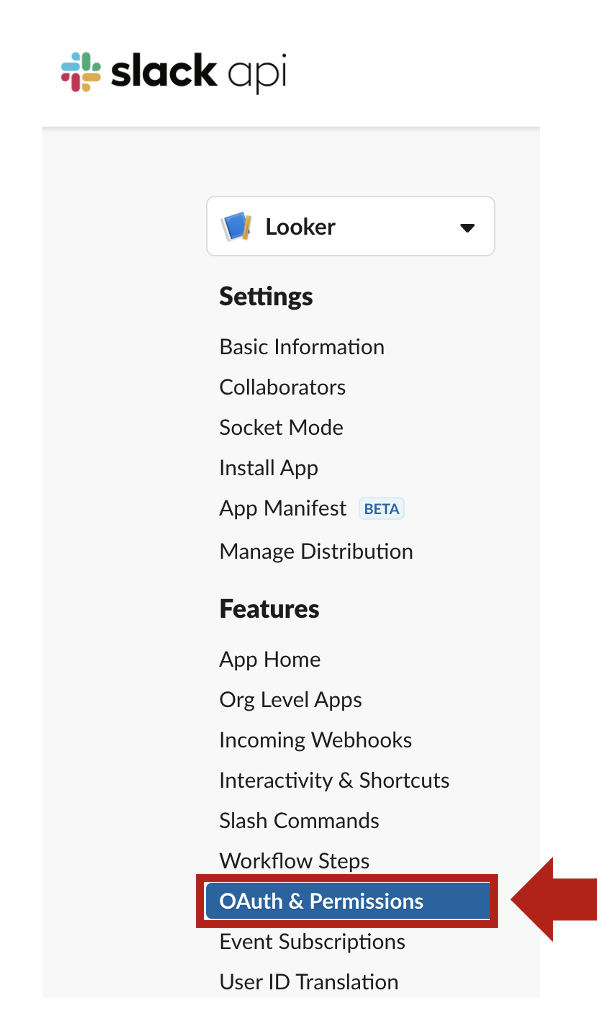The width and height of the screenshot is (616, 1024).
Task: Select Org Level Apps
Action: coord(291,700)
